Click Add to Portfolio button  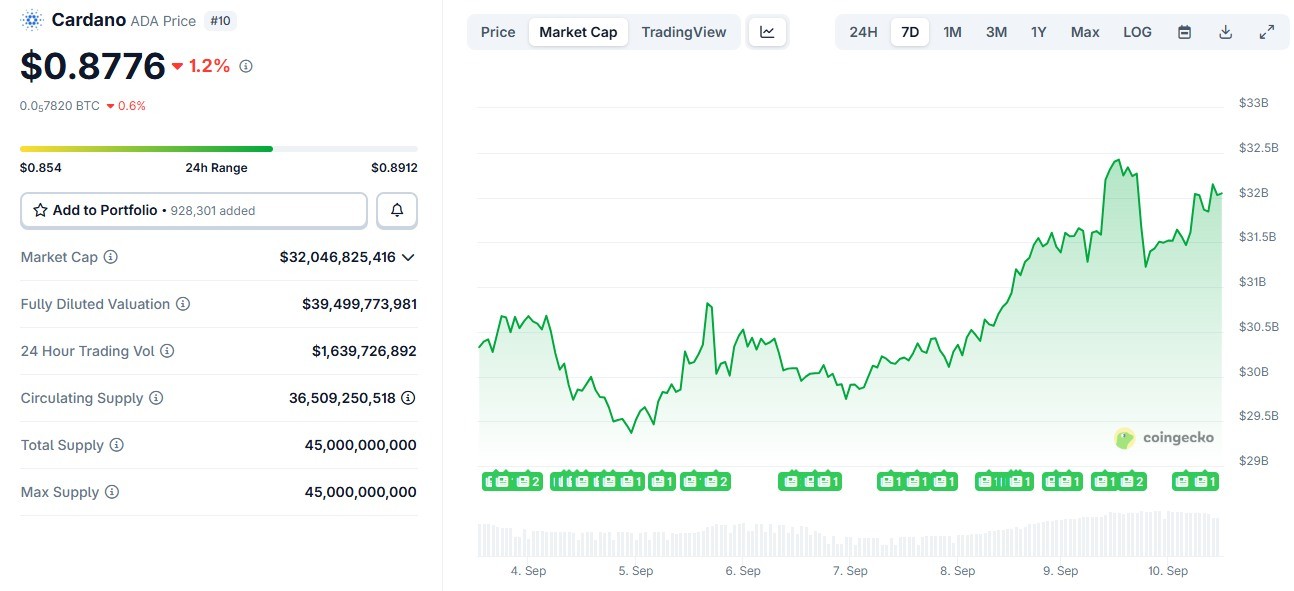pos(194,210)
